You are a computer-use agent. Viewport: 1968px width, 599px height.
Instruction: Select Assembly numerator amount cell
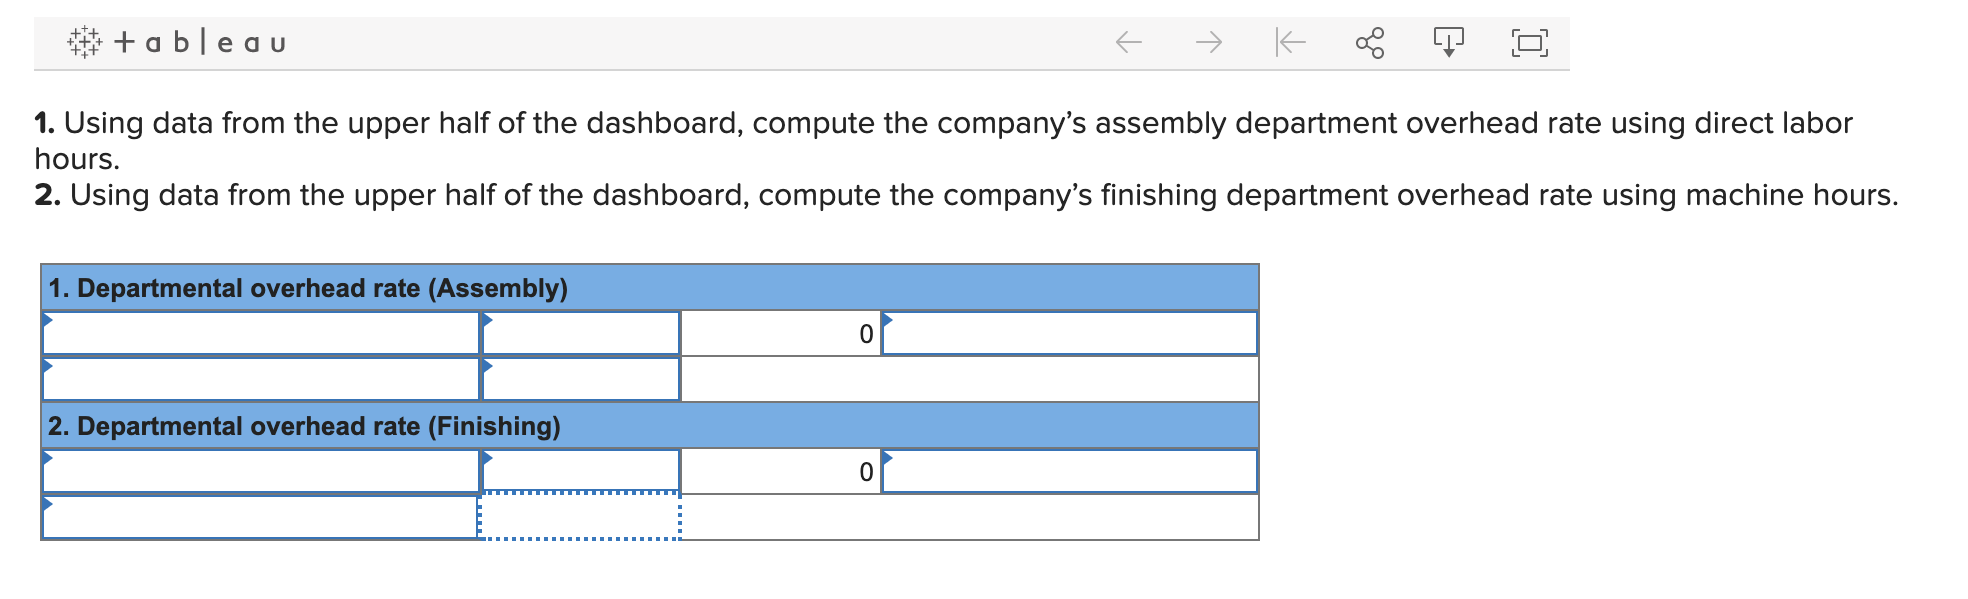581,333
